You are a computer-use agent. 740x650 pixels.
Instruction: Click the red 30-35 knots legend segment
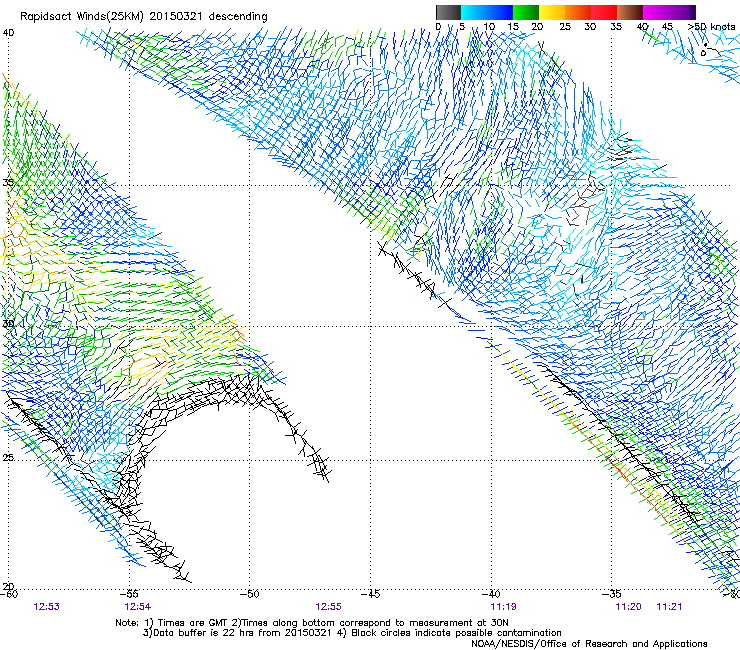604,12
